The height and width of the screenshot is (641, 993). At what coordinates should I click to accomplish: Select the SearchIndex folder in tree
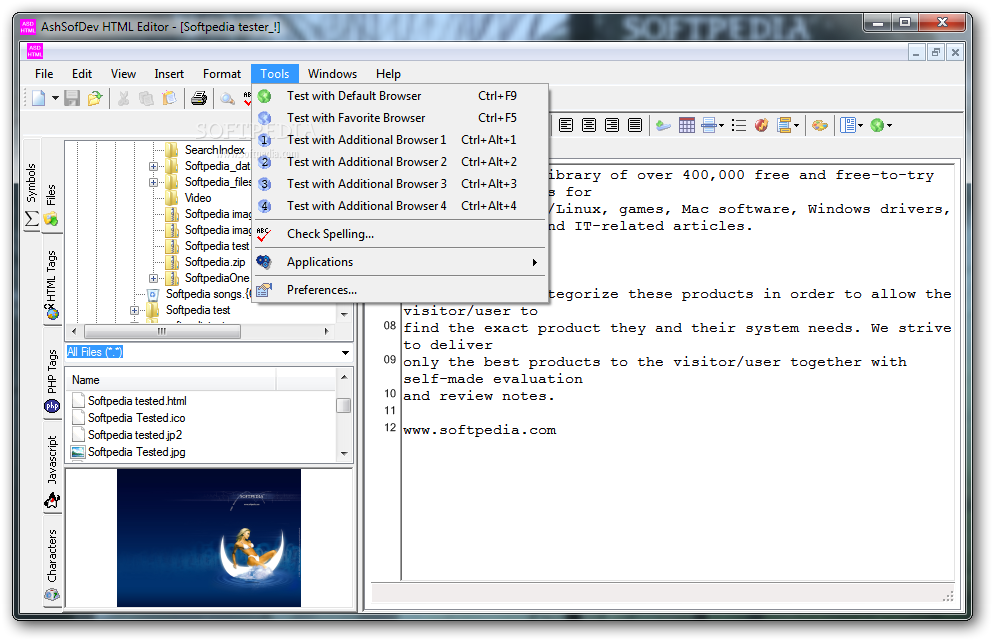[214, 150]
